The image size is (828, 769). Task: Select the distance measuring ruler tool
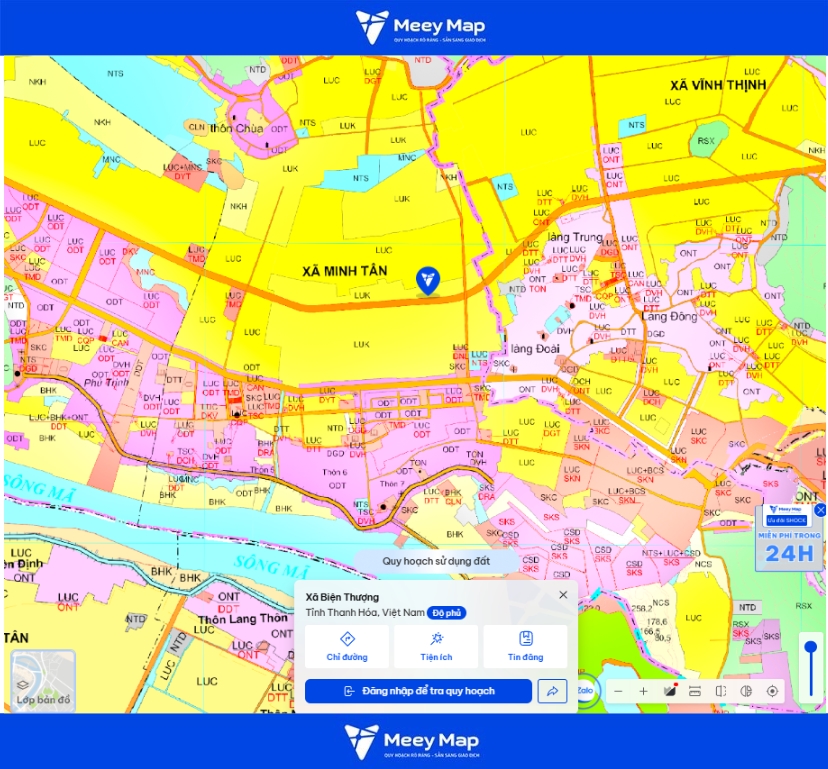(695, 691)
